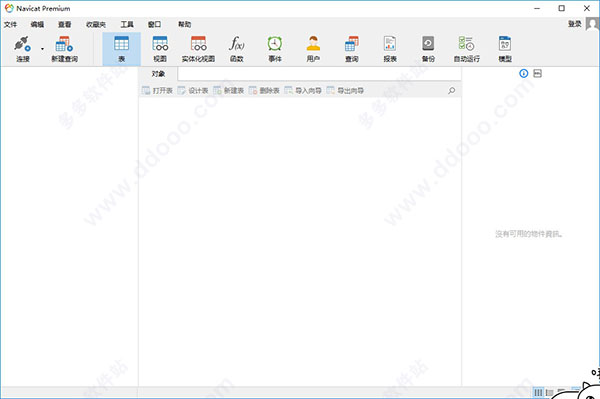Click the search magnifier in object toolbar
This screenshot has width=600, height=399.
(452, 91)
